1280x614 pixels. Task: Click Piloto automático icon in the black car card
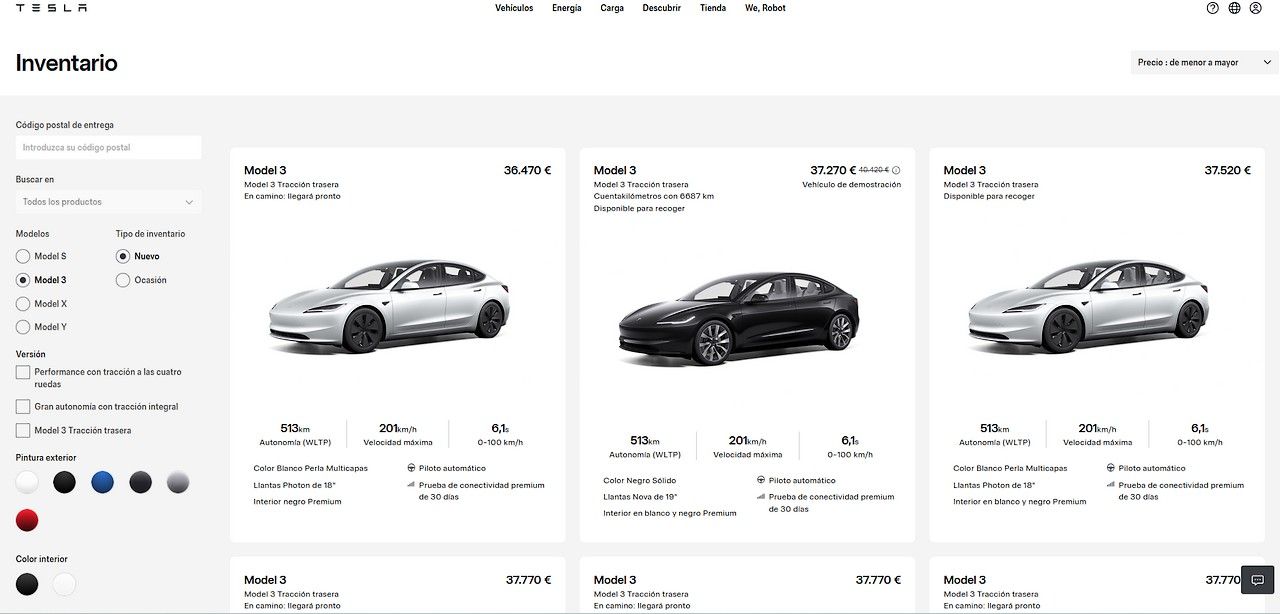pyautogui.click(x=761, y=480)
